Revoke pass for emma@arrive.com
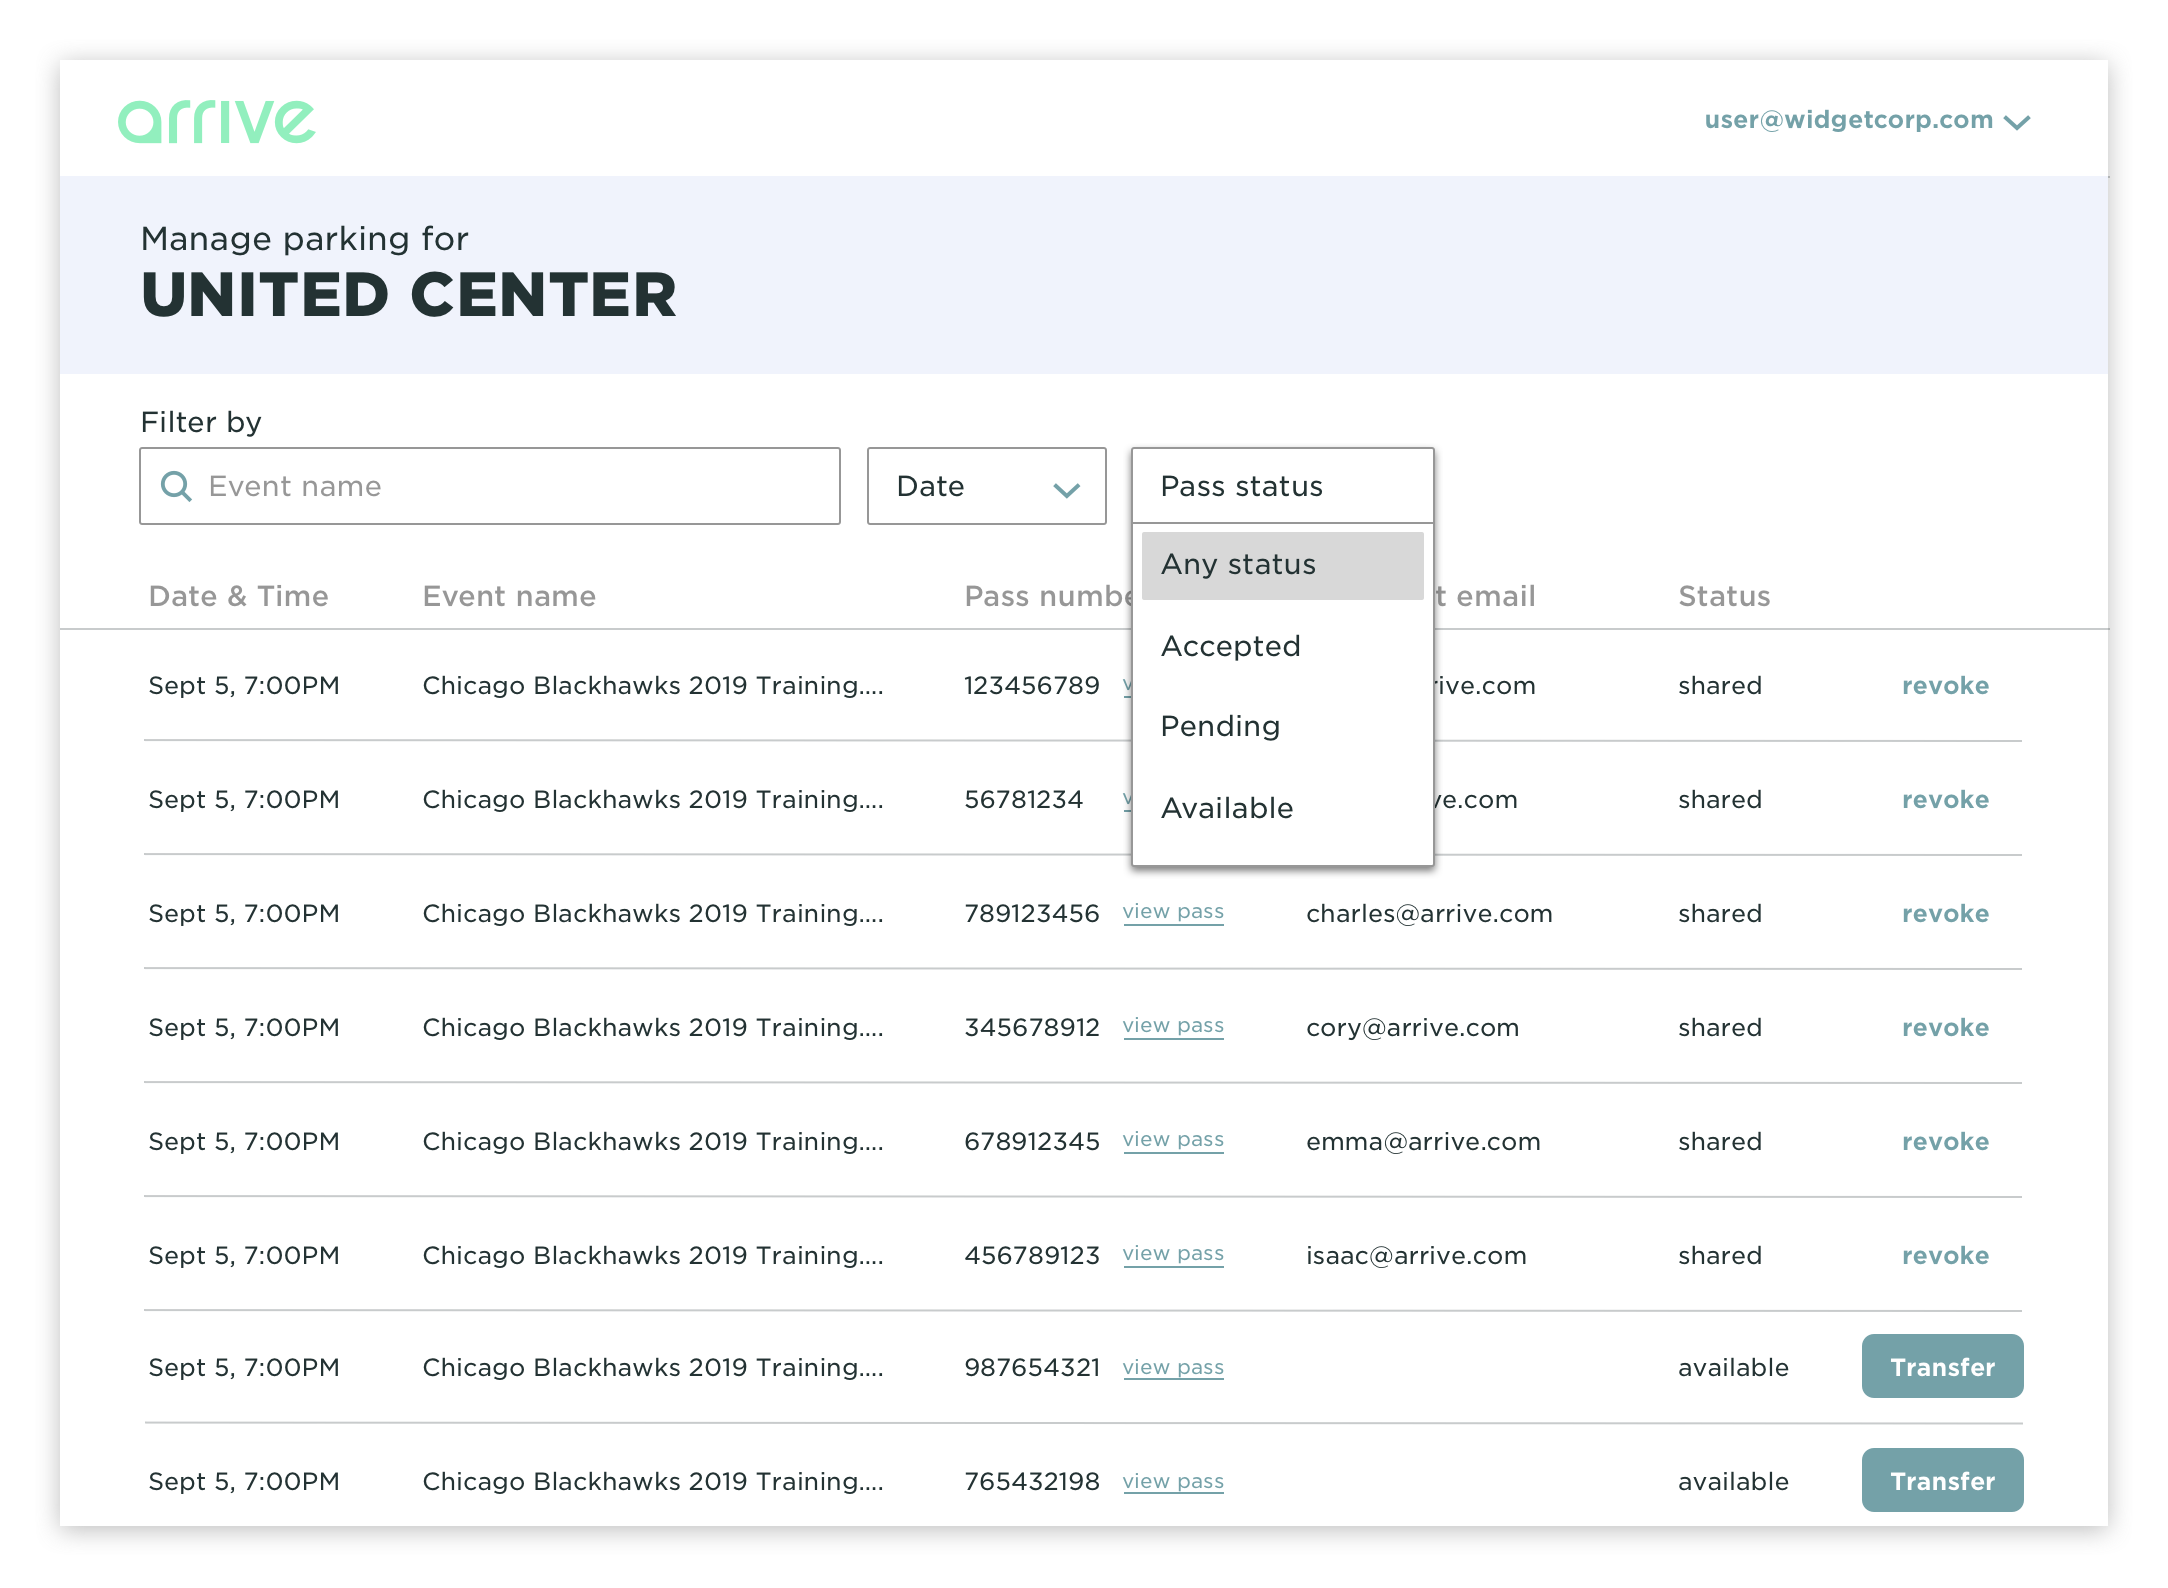This screenshot has width=2168, height=1588. pyautogui.click(x=1945, y=1142)
